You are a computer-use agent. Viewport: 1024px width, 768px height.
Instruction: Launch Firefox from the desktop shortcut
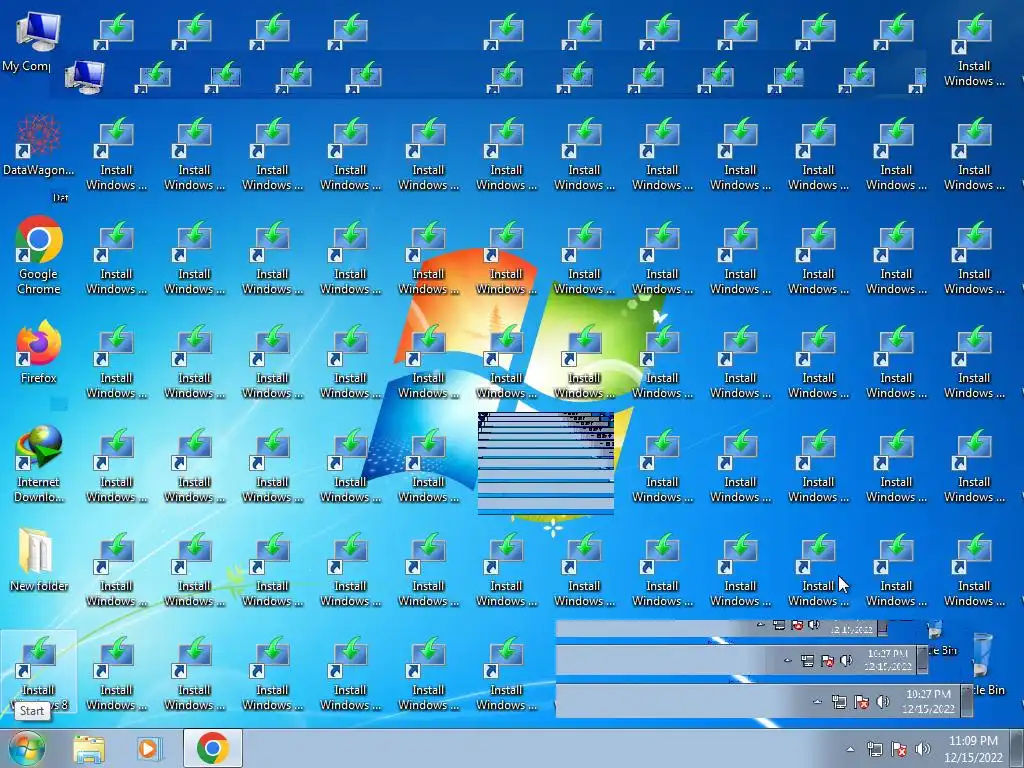[39, 353]
